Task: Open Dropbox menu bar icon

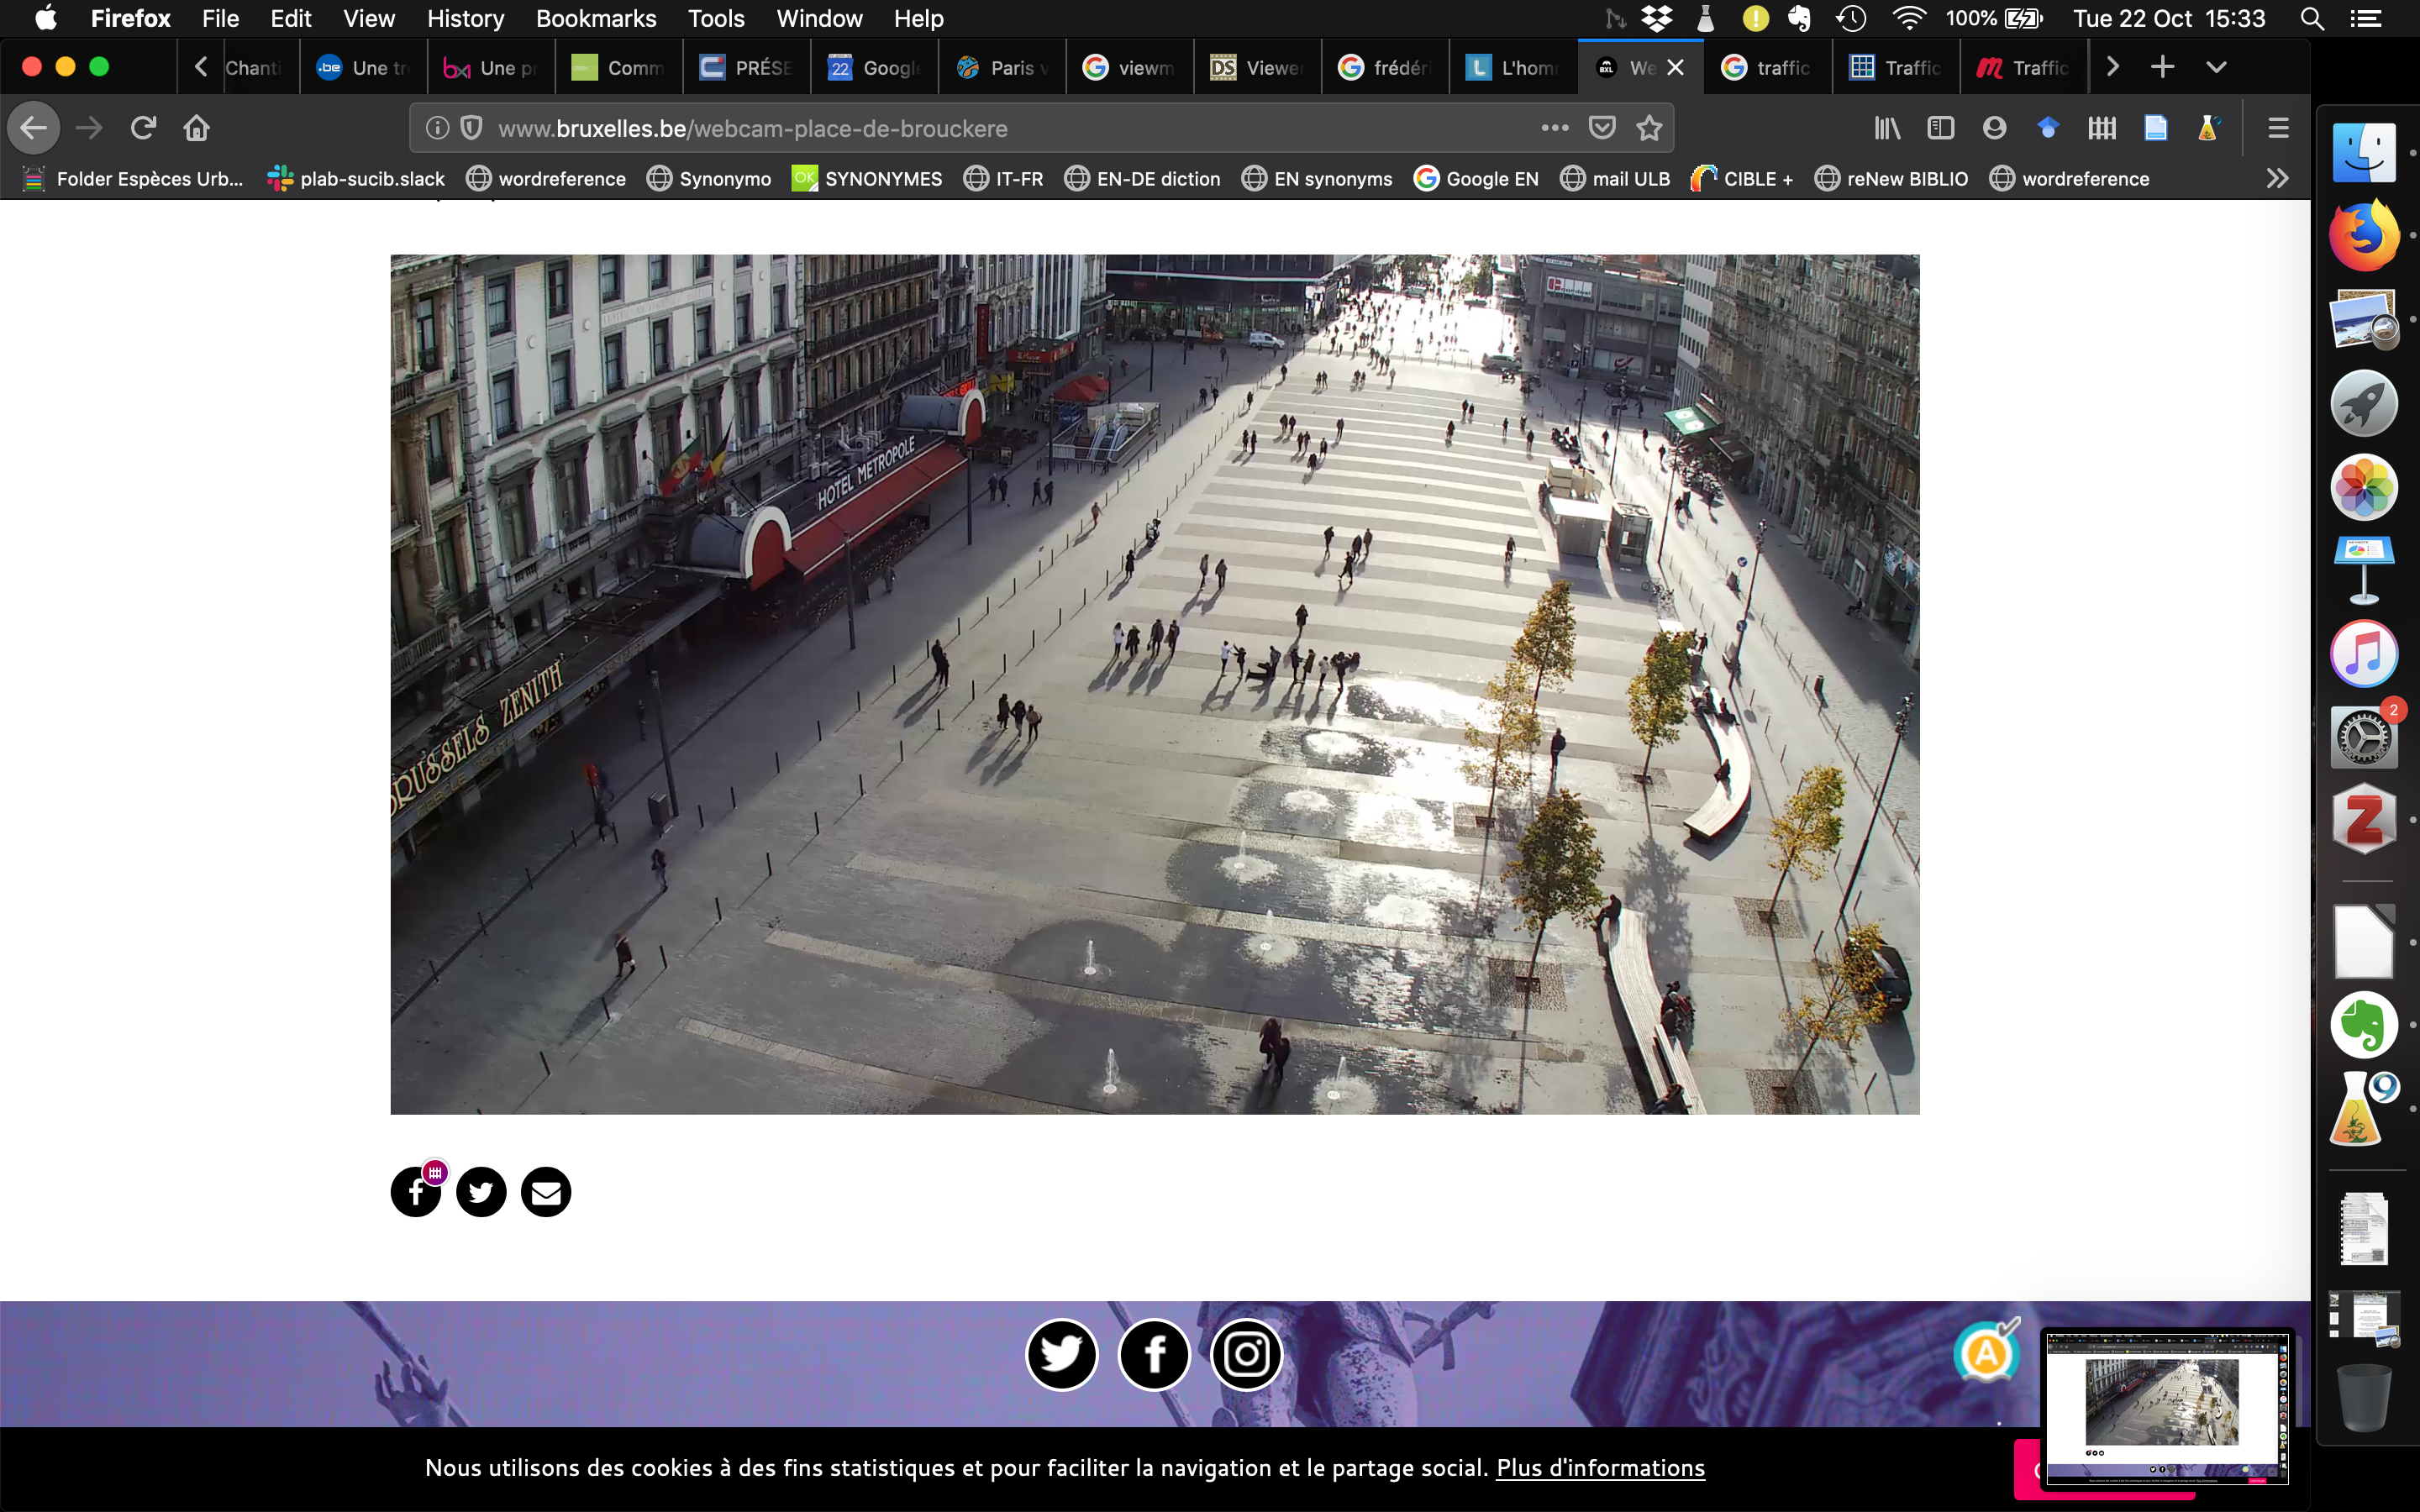Action: click(x=1657, y=18)
